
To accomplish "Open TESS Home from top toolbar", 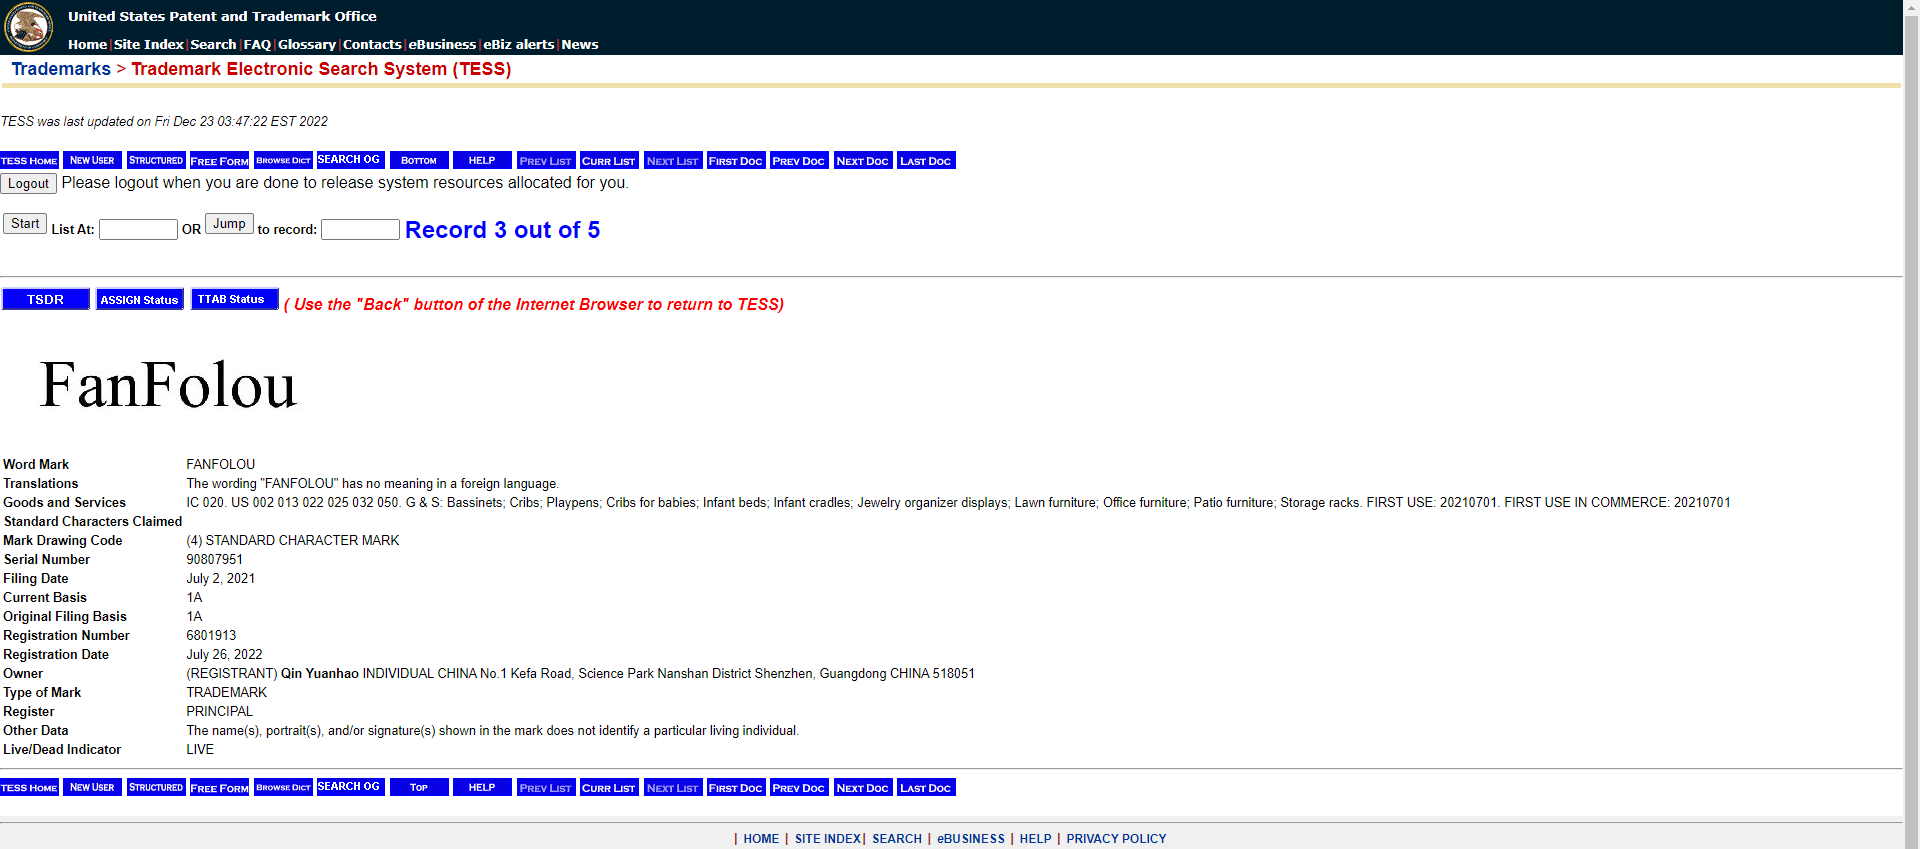I will (x=29, y=161).
